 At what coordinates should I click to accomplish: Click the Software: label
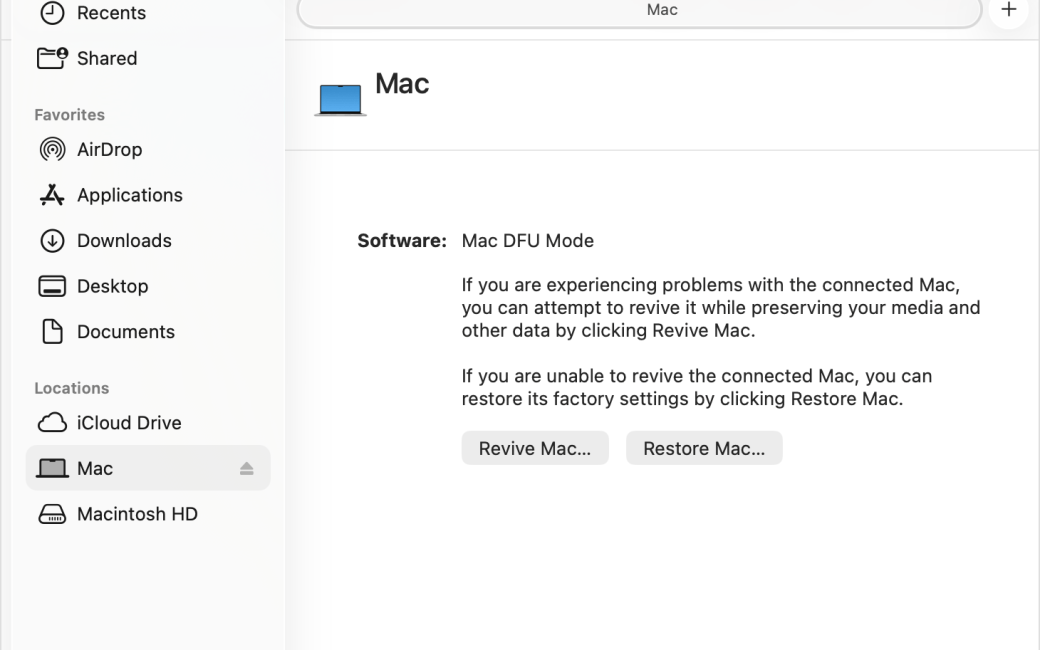click(x=402, y=241)
